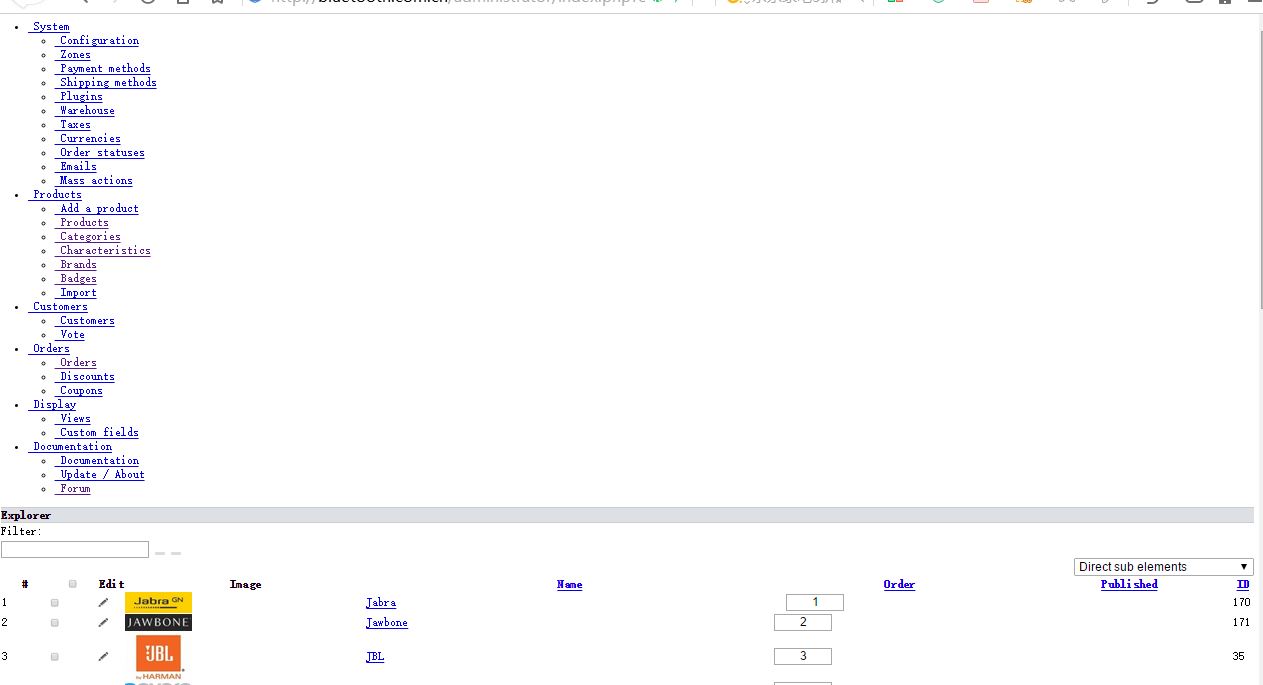Sort brands by Order column
The width and height of the screenshot is (1263, 685).
[x=899, y=584]
